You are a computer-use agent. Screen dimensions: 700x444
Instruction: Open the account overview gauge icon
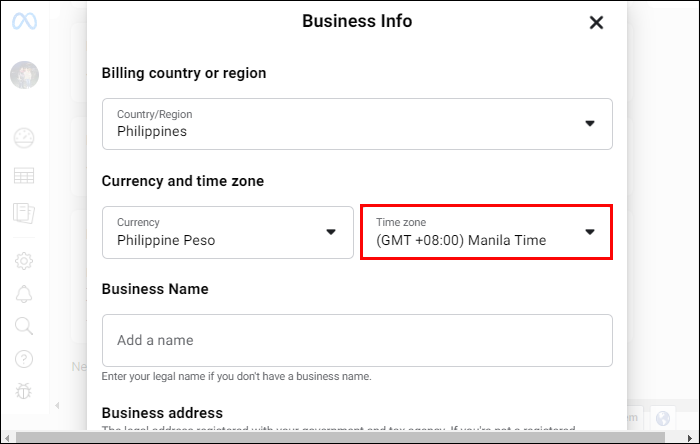(x=24, y=138)
